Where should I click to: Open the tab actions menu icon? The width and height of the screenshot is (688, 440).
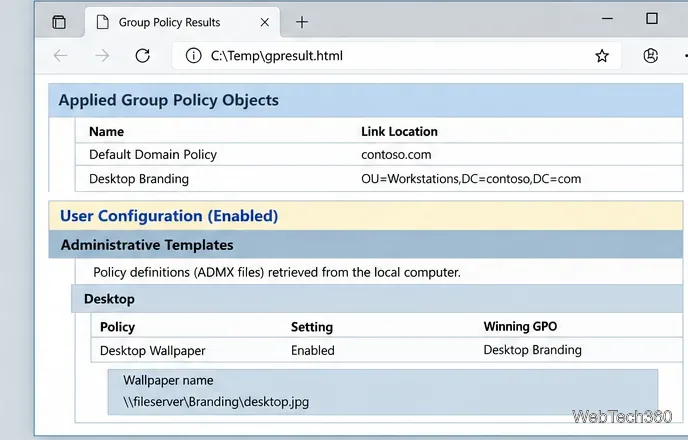click(59, 22)
